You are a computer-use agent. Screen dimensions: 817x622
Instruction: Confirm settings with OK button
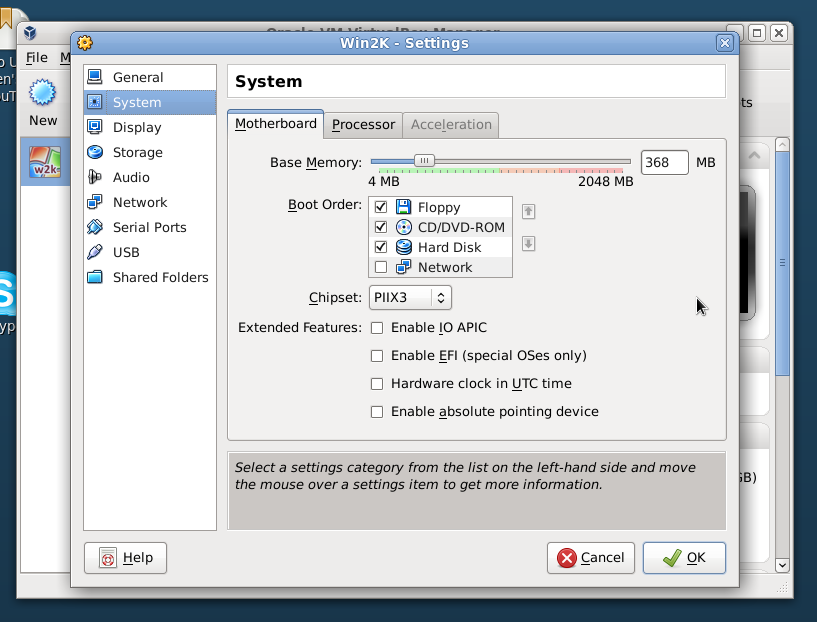(684, 558)
